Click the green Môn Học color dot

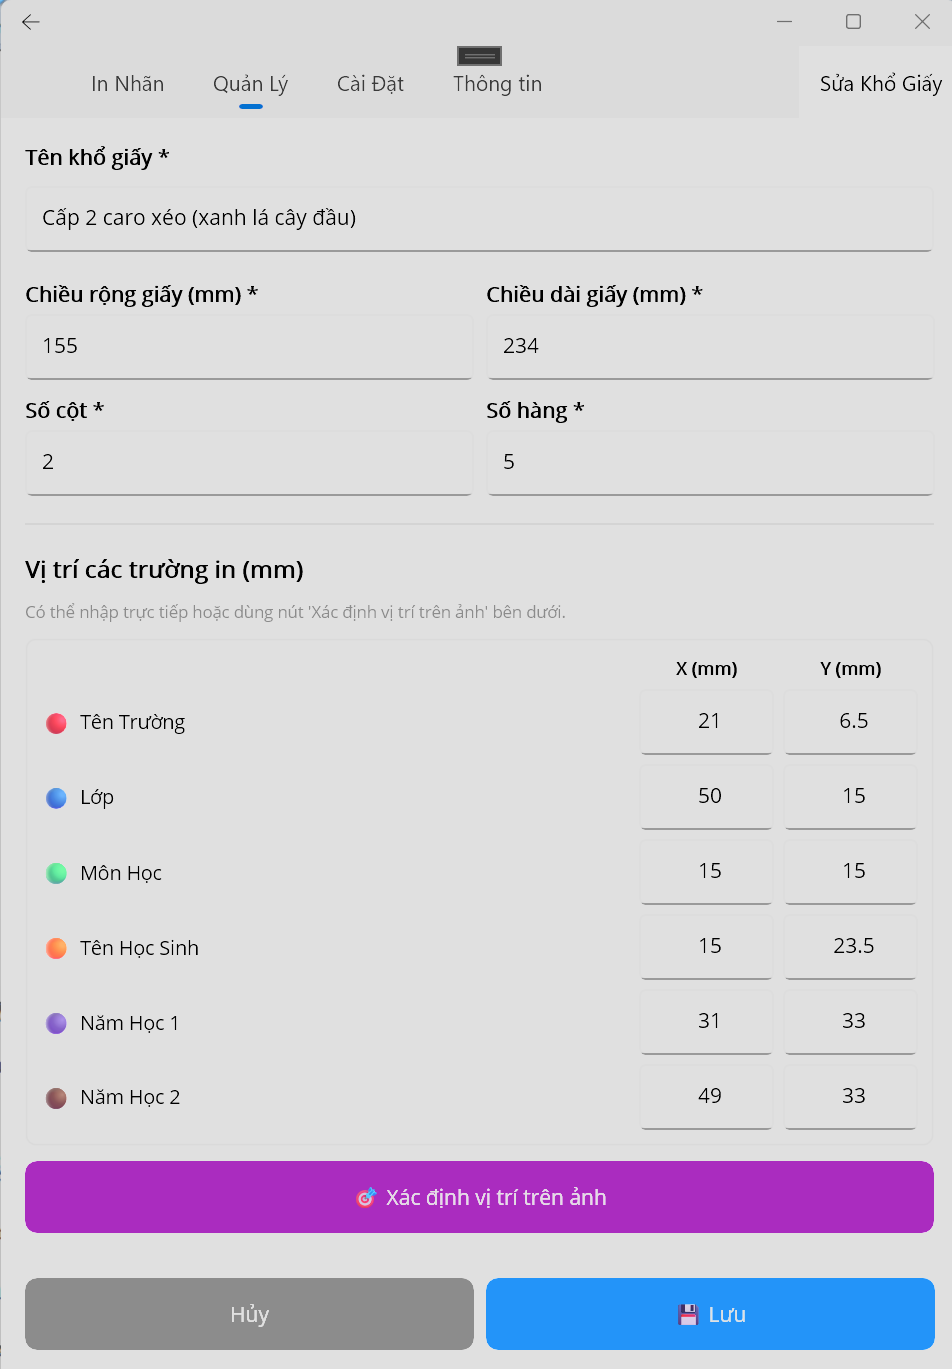56,873
